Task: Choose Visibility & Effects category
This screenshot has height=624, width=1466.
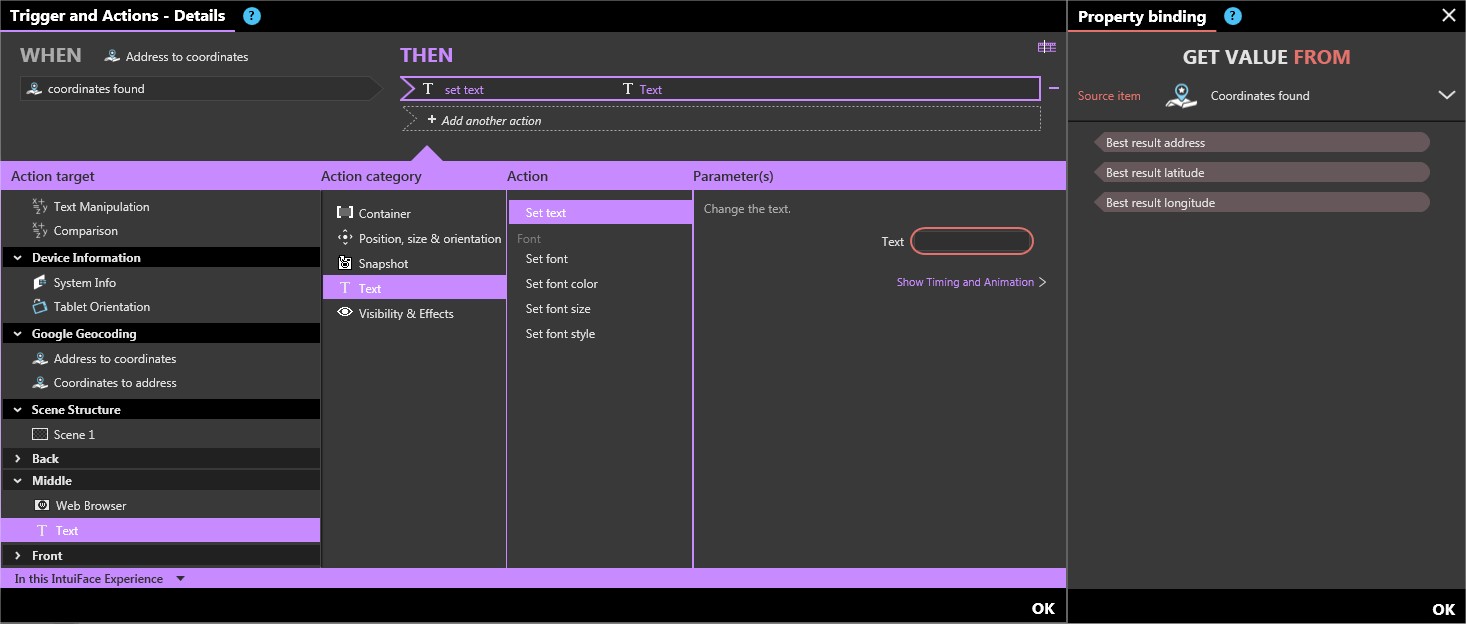Action: (x=405, y=314)
